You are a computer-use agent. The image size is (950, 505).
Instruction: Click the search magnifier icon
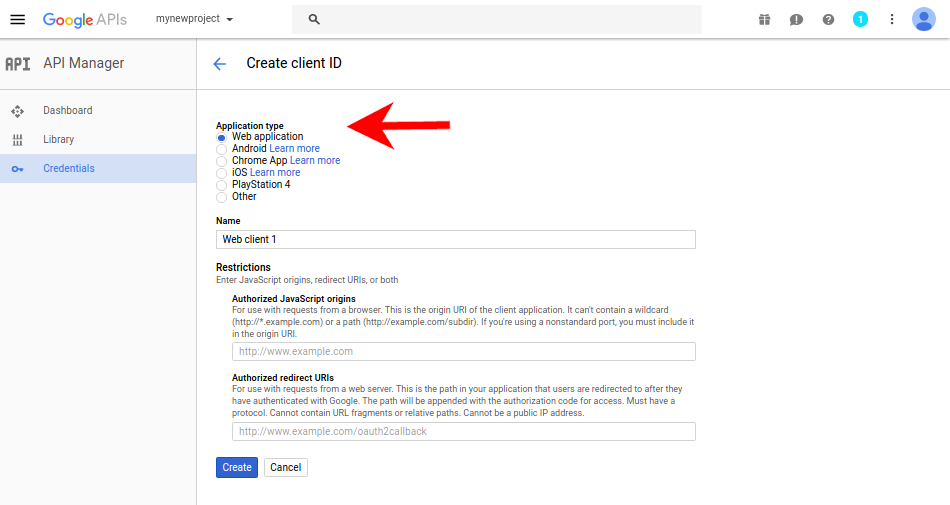(x=314, y=19)
